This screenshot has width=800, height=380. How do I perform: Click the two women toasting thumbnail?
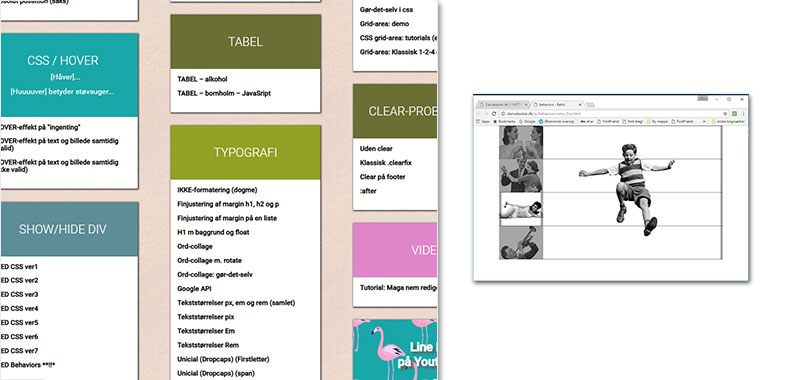pyautogui.click(x=521, y=142)
